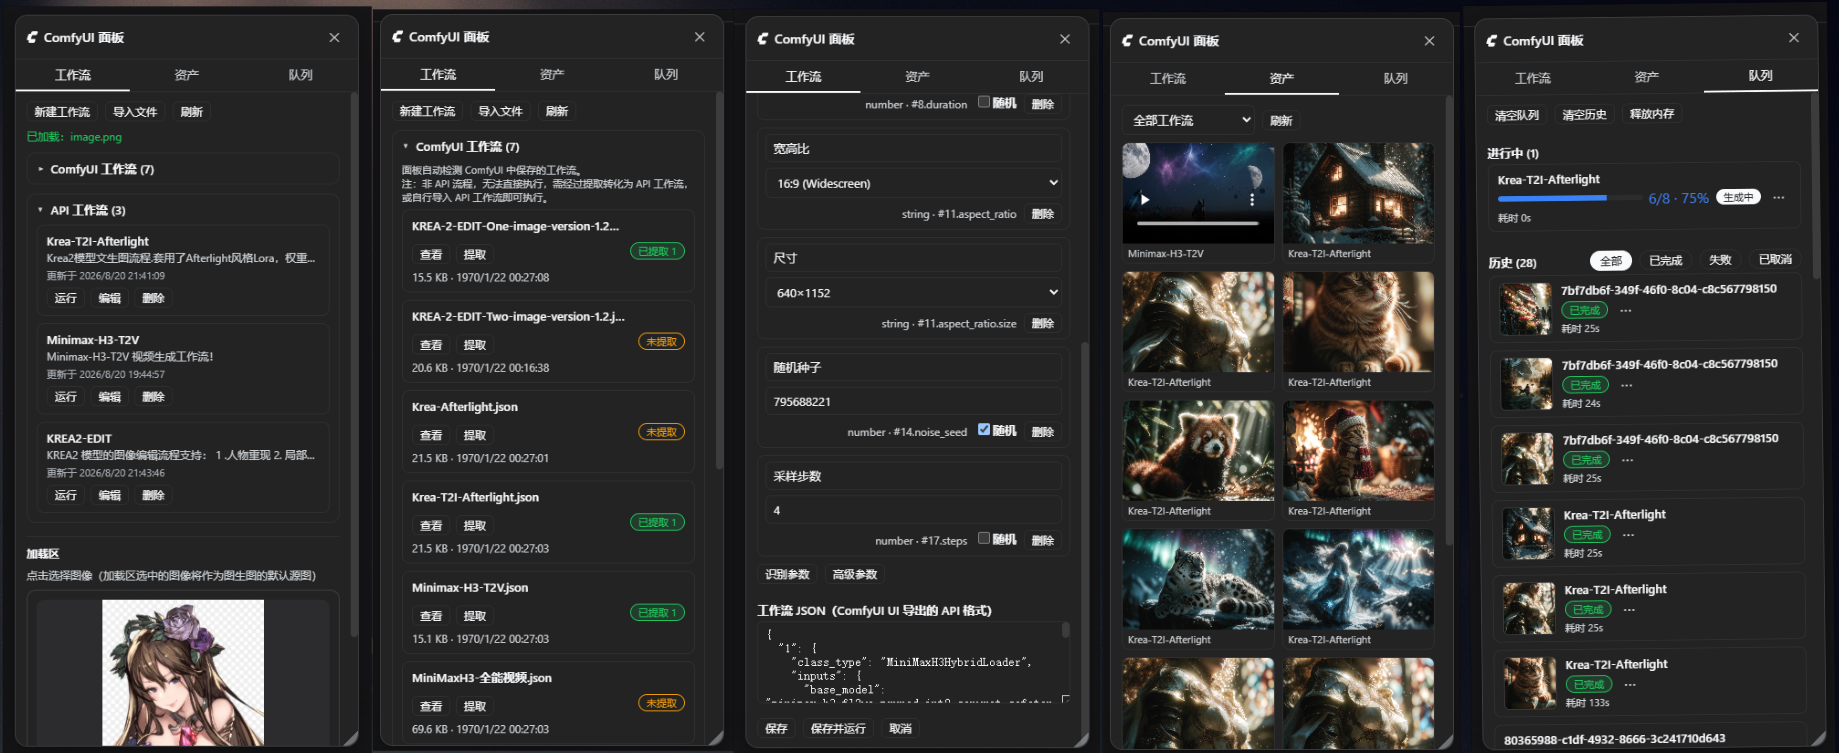Switch to 工作流 tab in the assets panel
Image resolution: width=1839 pixels, height=753 pixels.
pos(1168,78)
